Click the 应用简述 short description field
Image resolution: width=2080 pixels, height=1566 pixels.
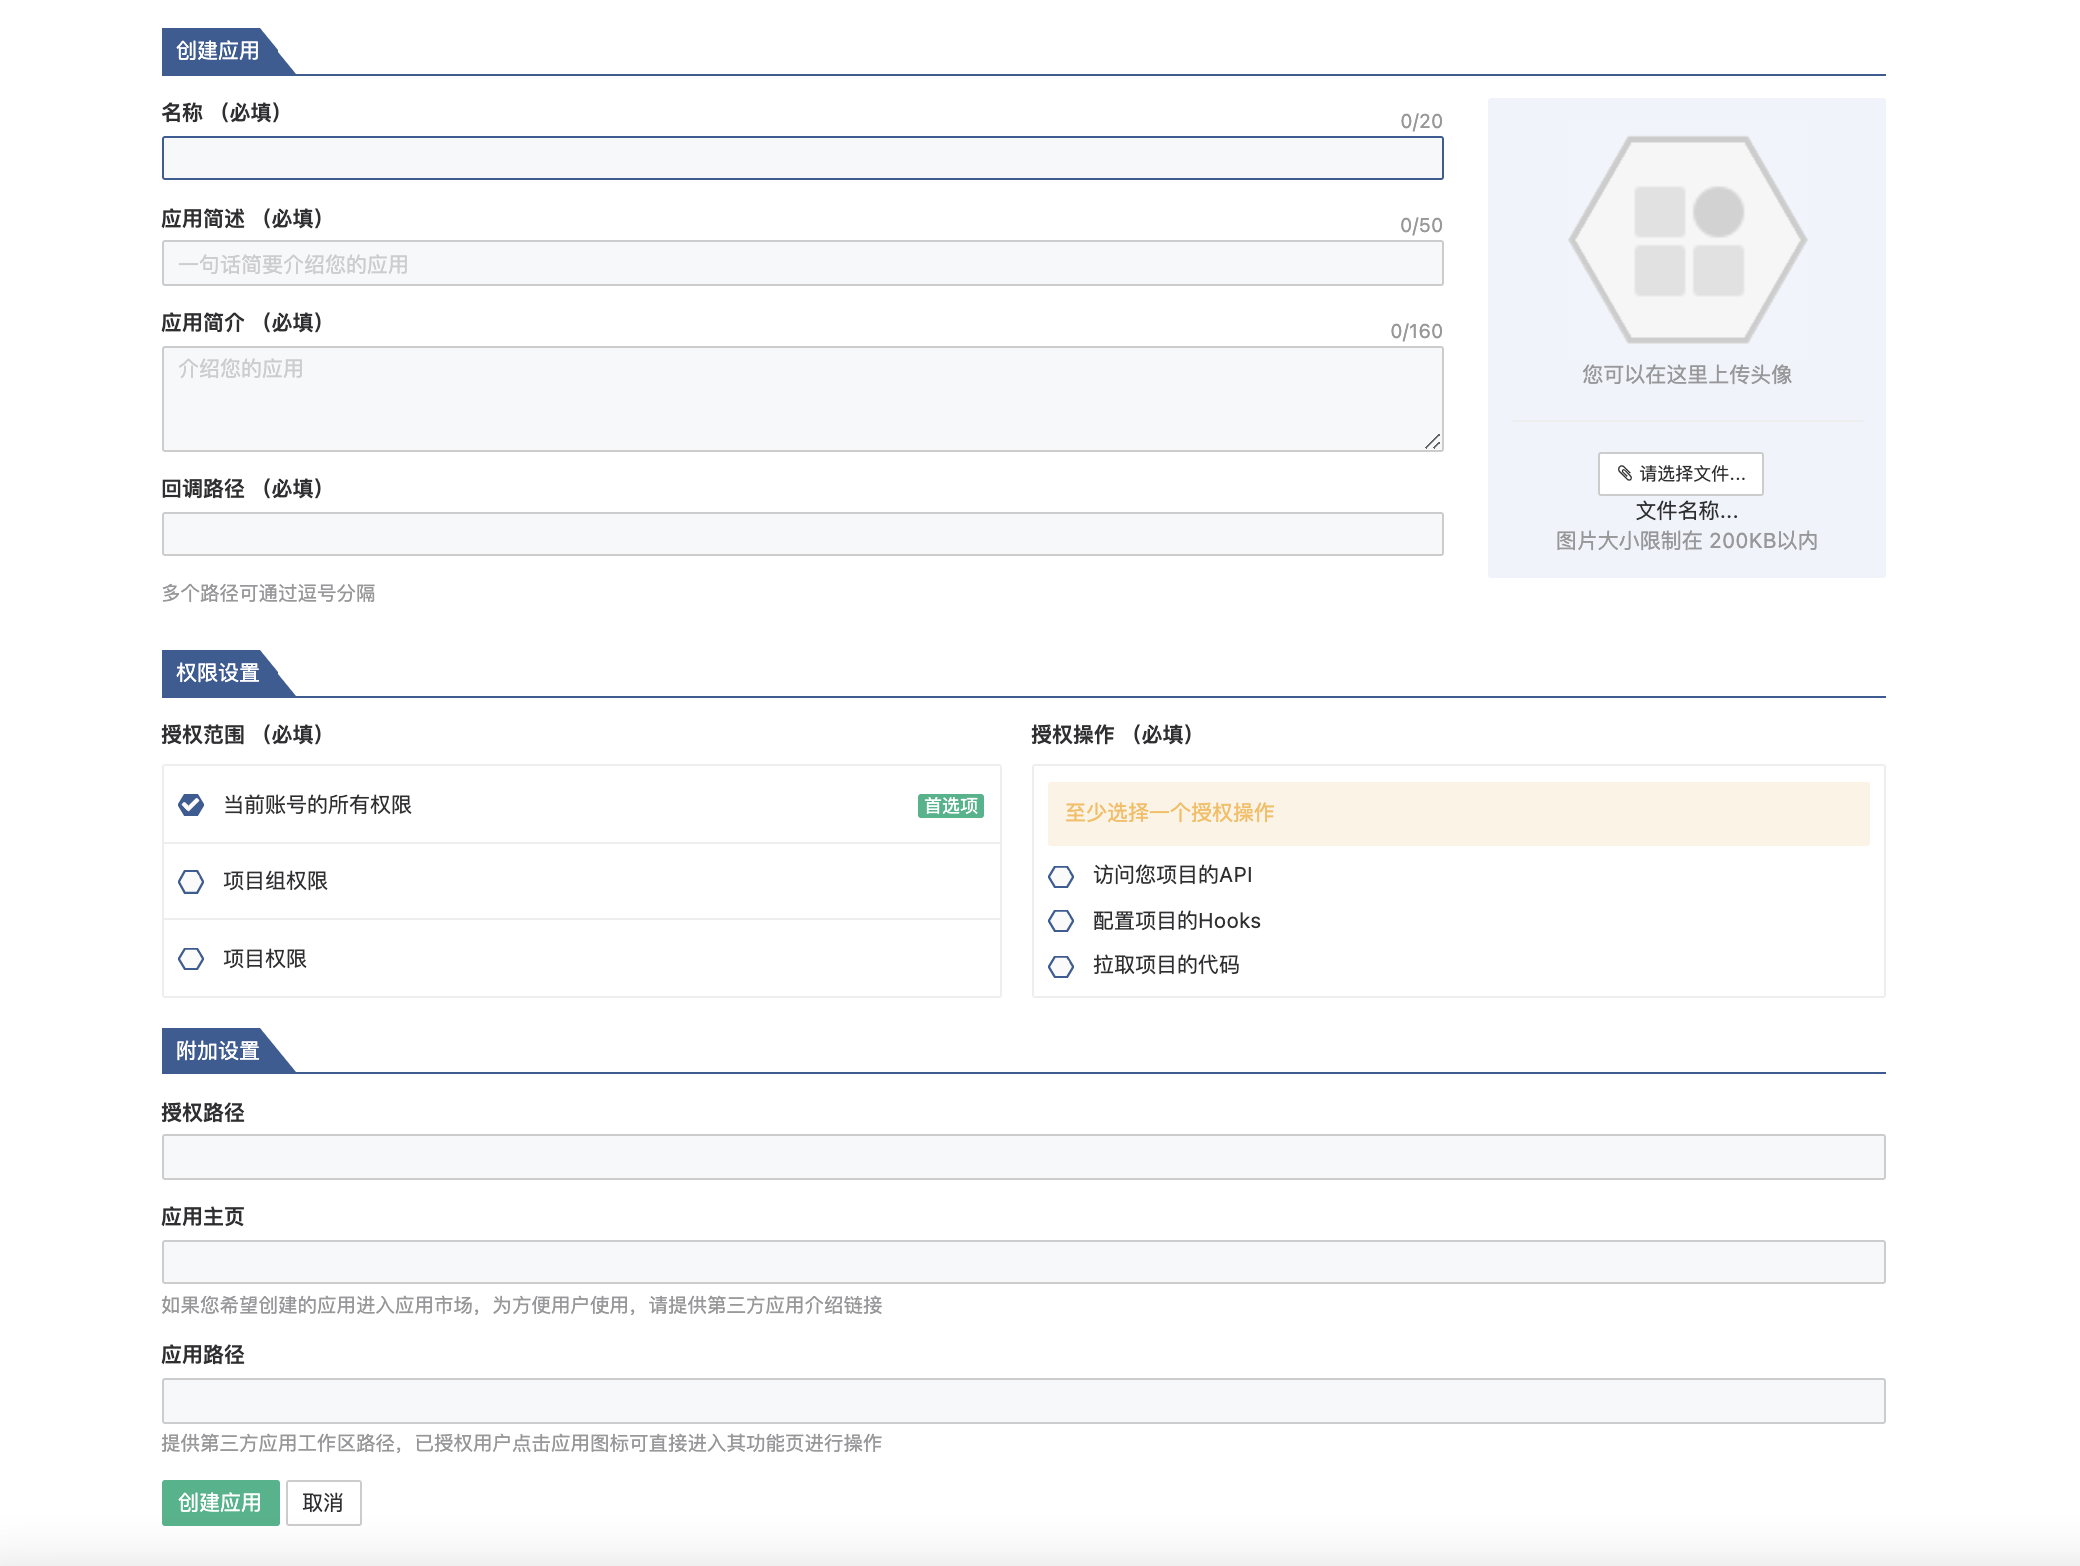(802, 264)
